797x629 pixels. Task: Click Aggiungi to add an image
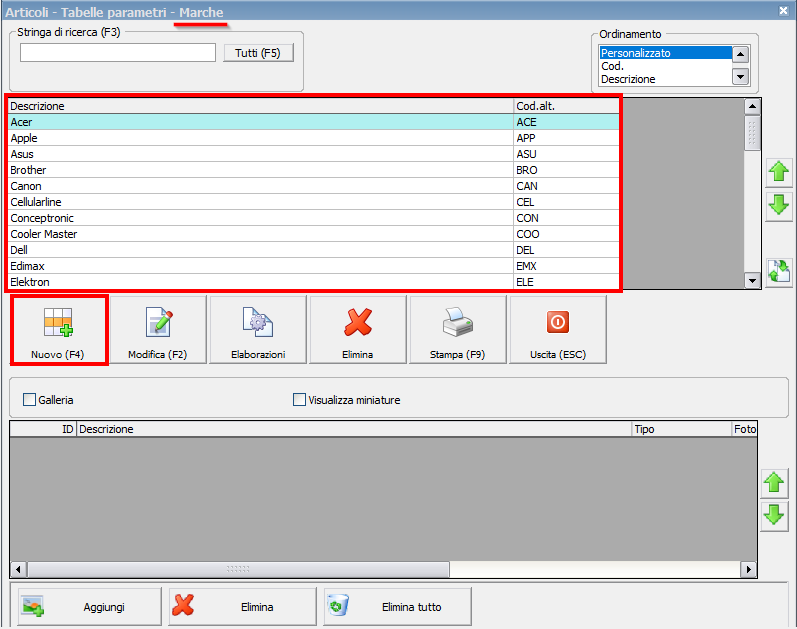89,607
